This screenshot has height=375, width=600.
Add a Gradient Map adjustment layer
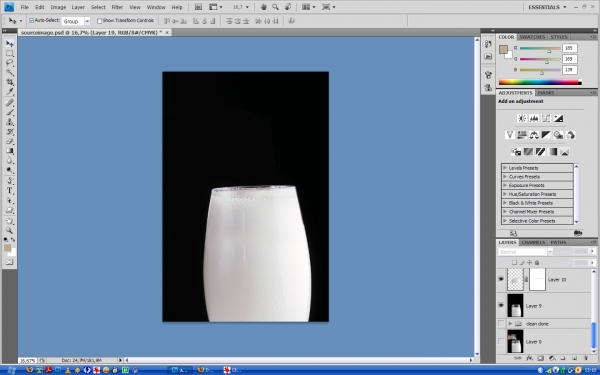(553, 152)
